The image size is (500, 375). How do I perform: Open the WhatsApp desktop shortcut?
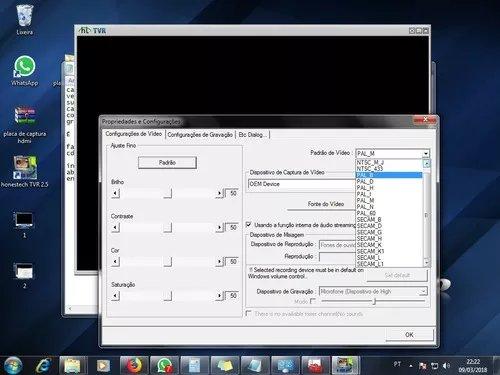pos(24,70)
